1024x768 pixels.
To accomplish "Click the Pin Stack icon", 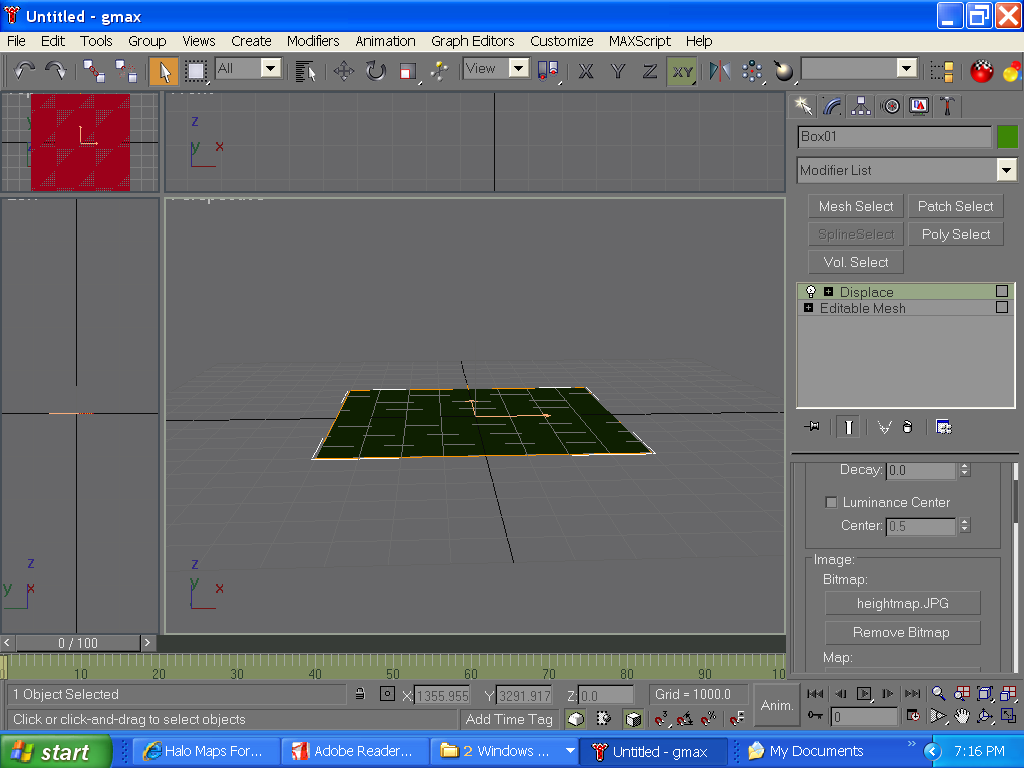I will (x=812, y=427).
